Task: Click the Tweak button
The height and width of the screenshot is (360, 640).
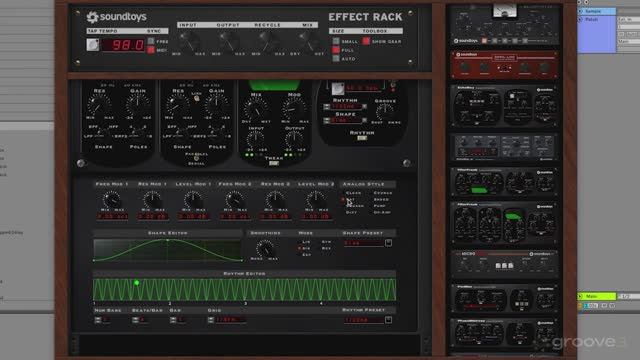Action: pyautogui.click(x=273, y=163)
